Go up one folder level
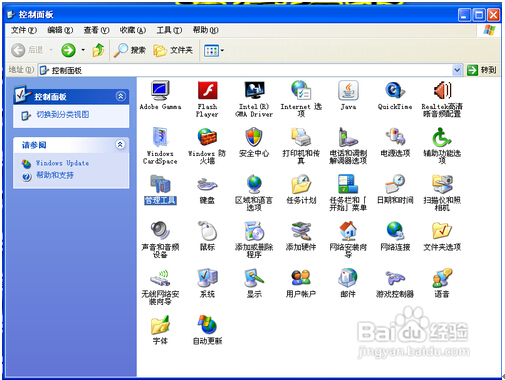Viewport: 505px width, 380px height. (x=98, y=50)
